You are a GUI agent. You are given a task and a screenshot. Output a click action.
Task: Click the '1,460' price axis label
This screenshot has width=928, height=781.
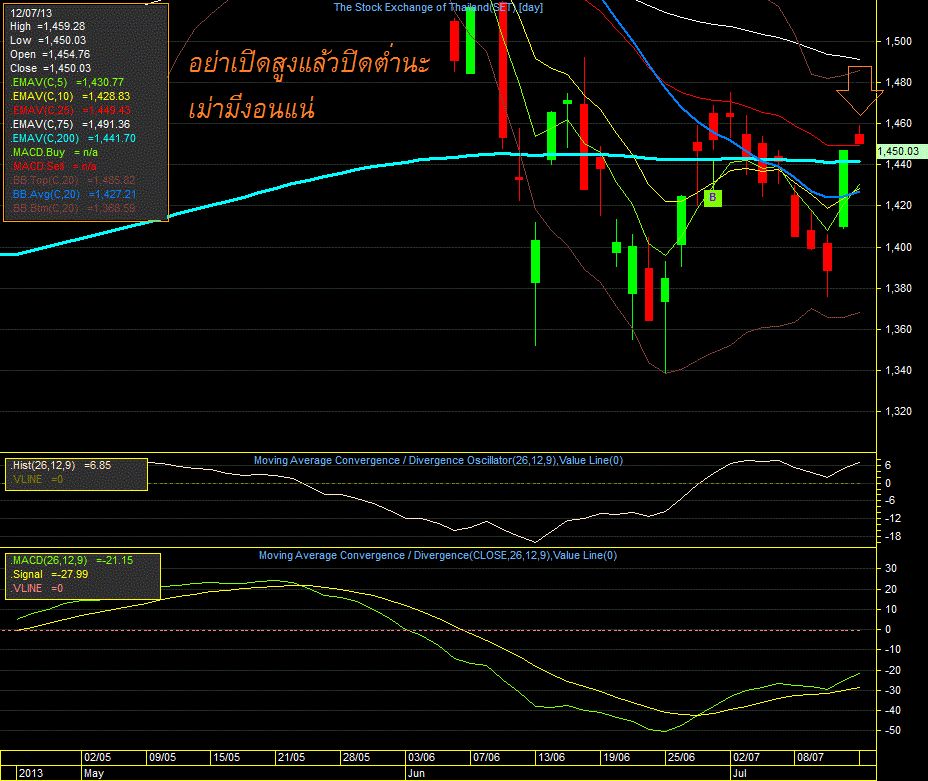click(x=898, y=124)
